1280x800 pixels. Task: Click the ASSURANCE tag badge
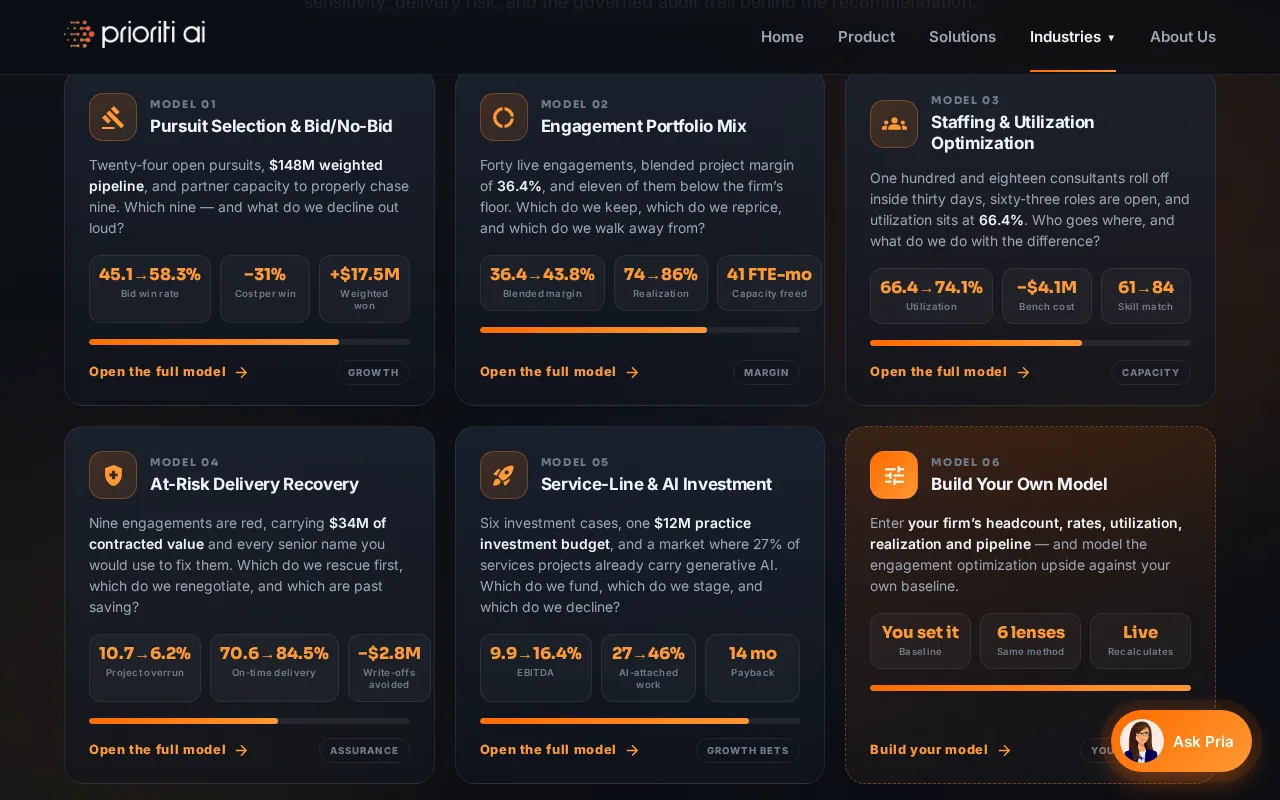click(x=364, y=750)
